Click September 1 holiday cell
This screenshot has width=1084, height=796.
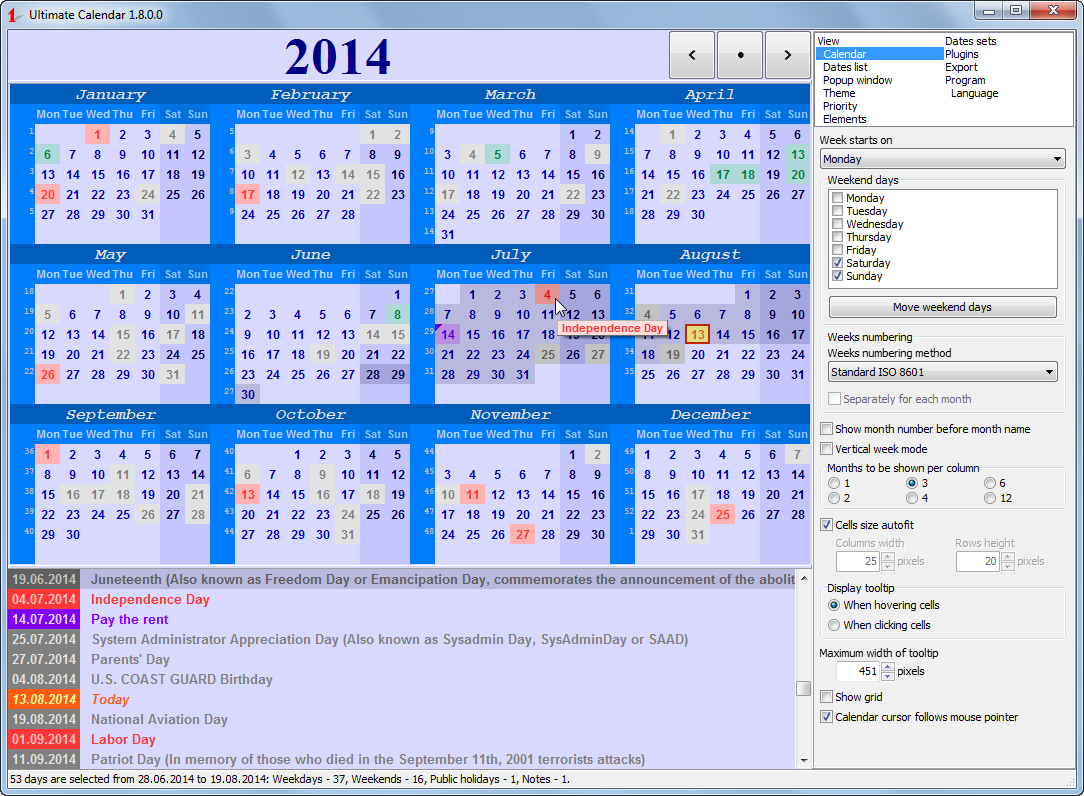pyautogui.click(x=47, y=454)
